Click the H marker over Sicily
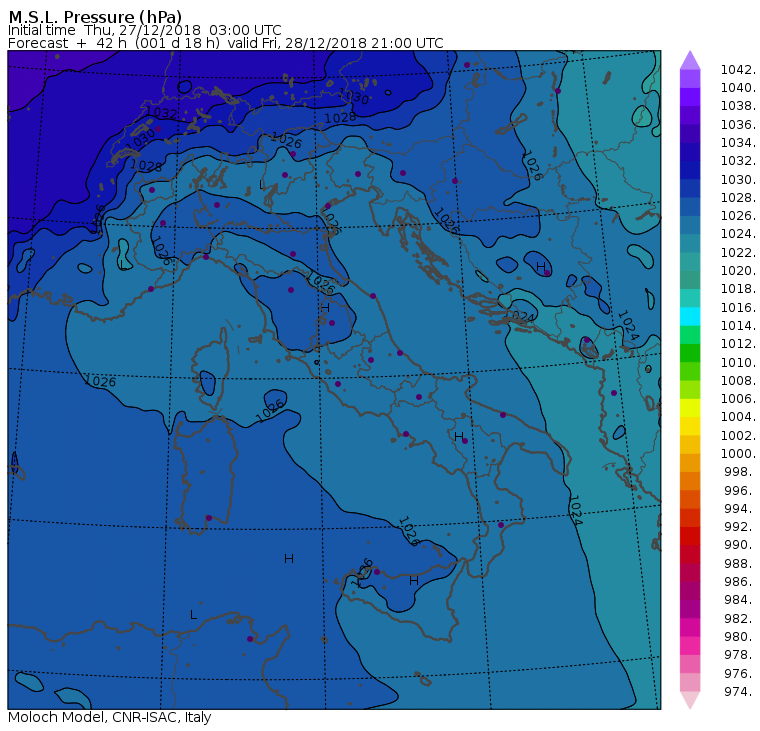 pyautogui.click(x=413, y=580)
